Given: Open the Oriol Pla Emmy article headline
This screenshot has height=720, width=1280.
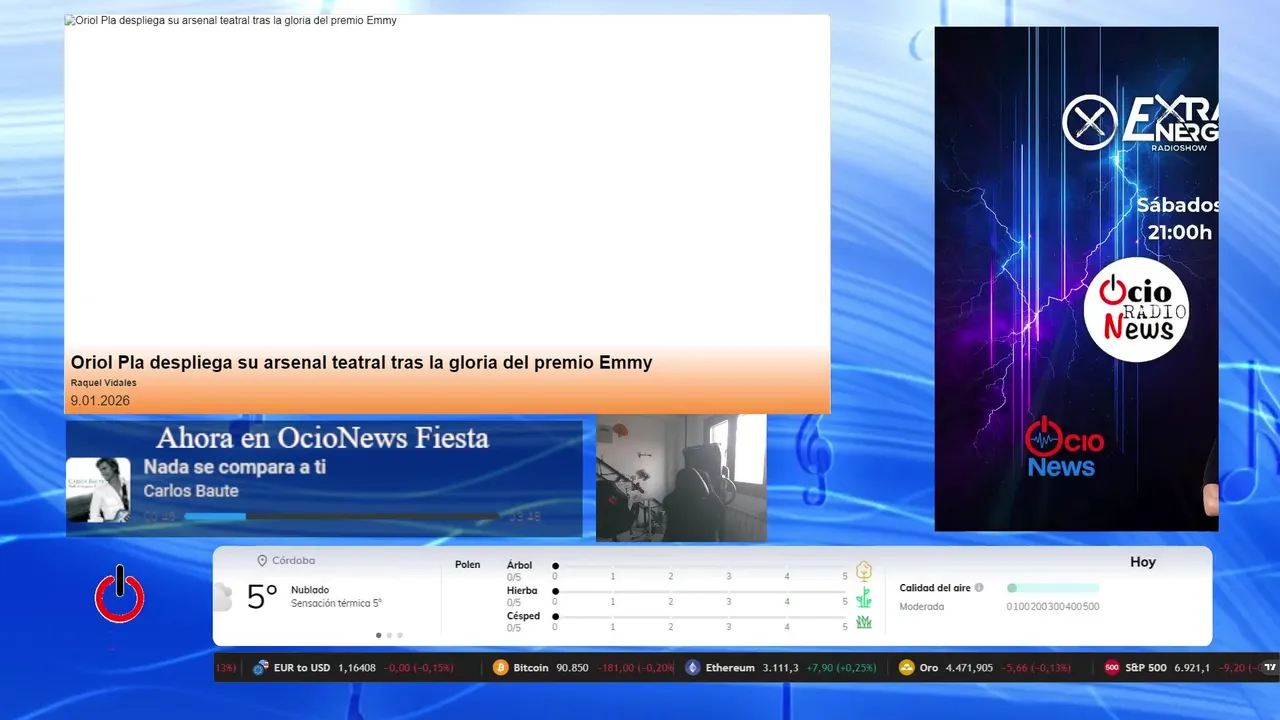Looking at the screenshot, I should pyautogui.click(x=361, y=363).
